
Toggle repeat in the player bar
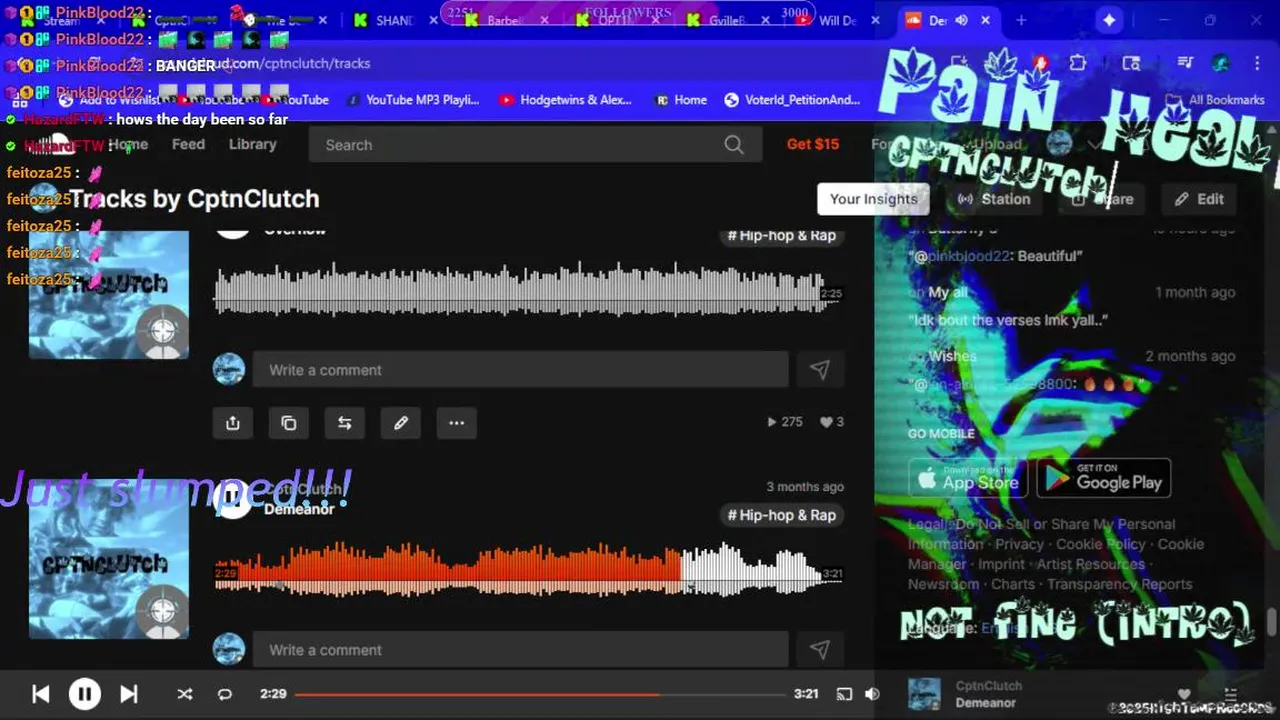pos(225,694)
